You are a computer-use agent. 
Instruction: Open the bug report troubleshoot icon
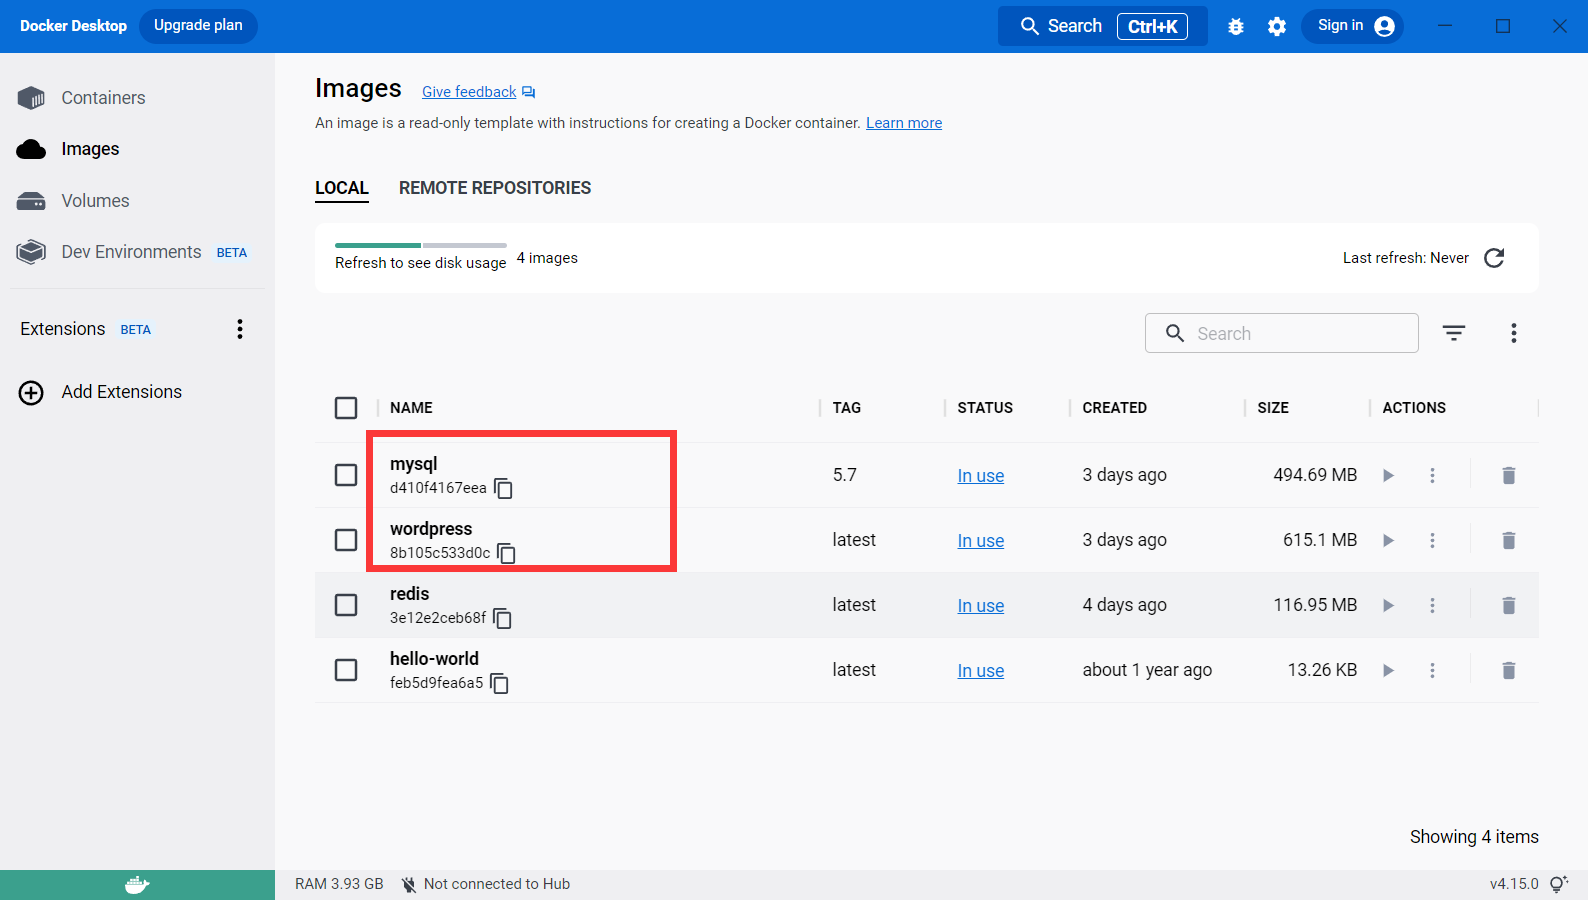(1236, 27)
